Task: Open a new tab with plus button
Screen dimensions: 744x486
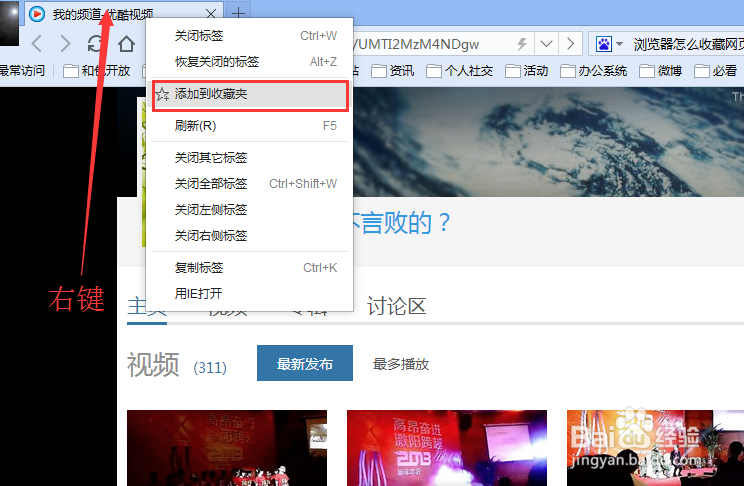Action: click(238, 13)
